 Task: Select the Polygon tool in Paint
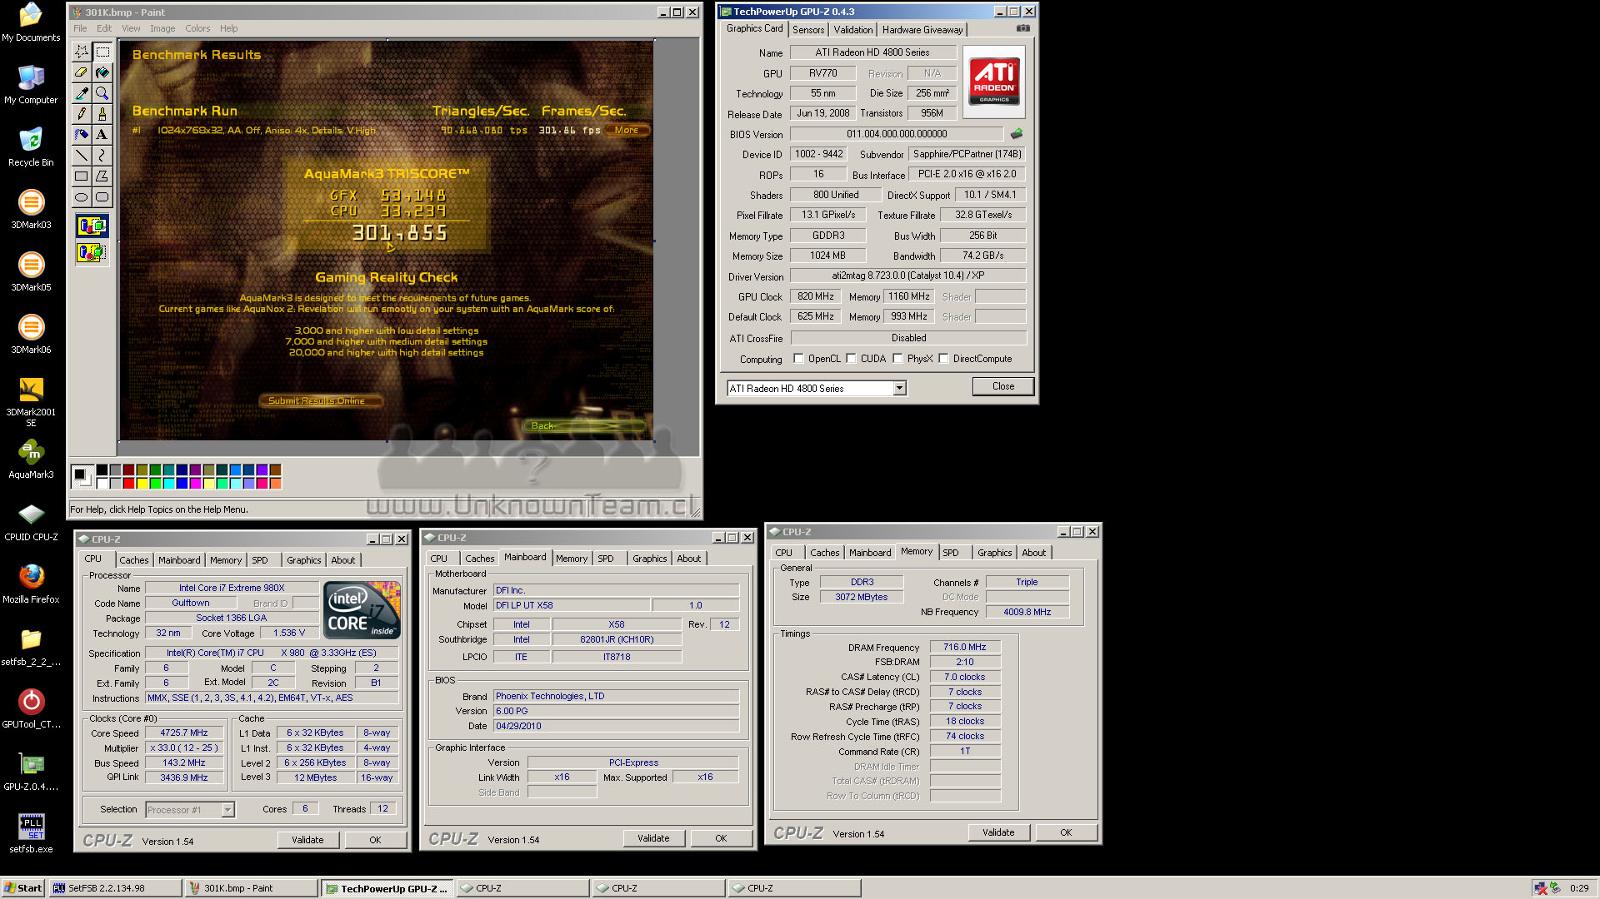pyautogui.click(x=102, y=176)
